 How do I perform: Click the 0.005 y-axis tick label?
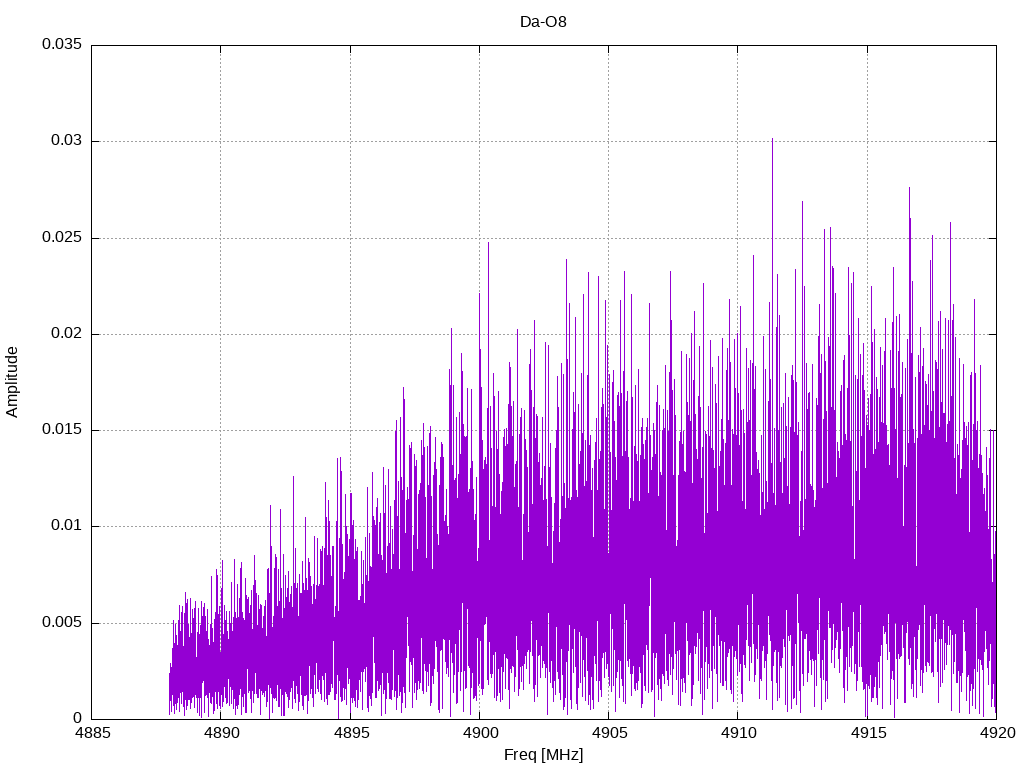click(x=62, y=622)
